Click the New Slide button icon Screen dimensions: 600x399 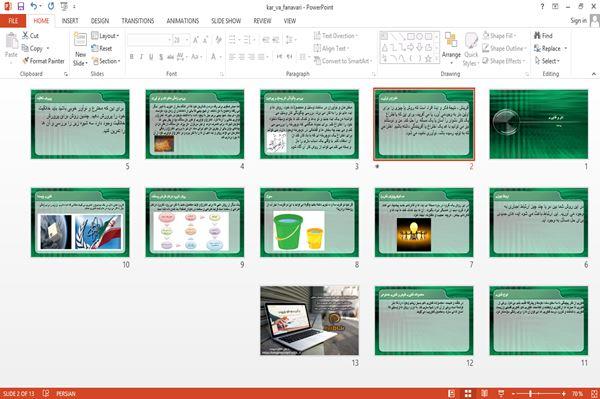[80, 39]
